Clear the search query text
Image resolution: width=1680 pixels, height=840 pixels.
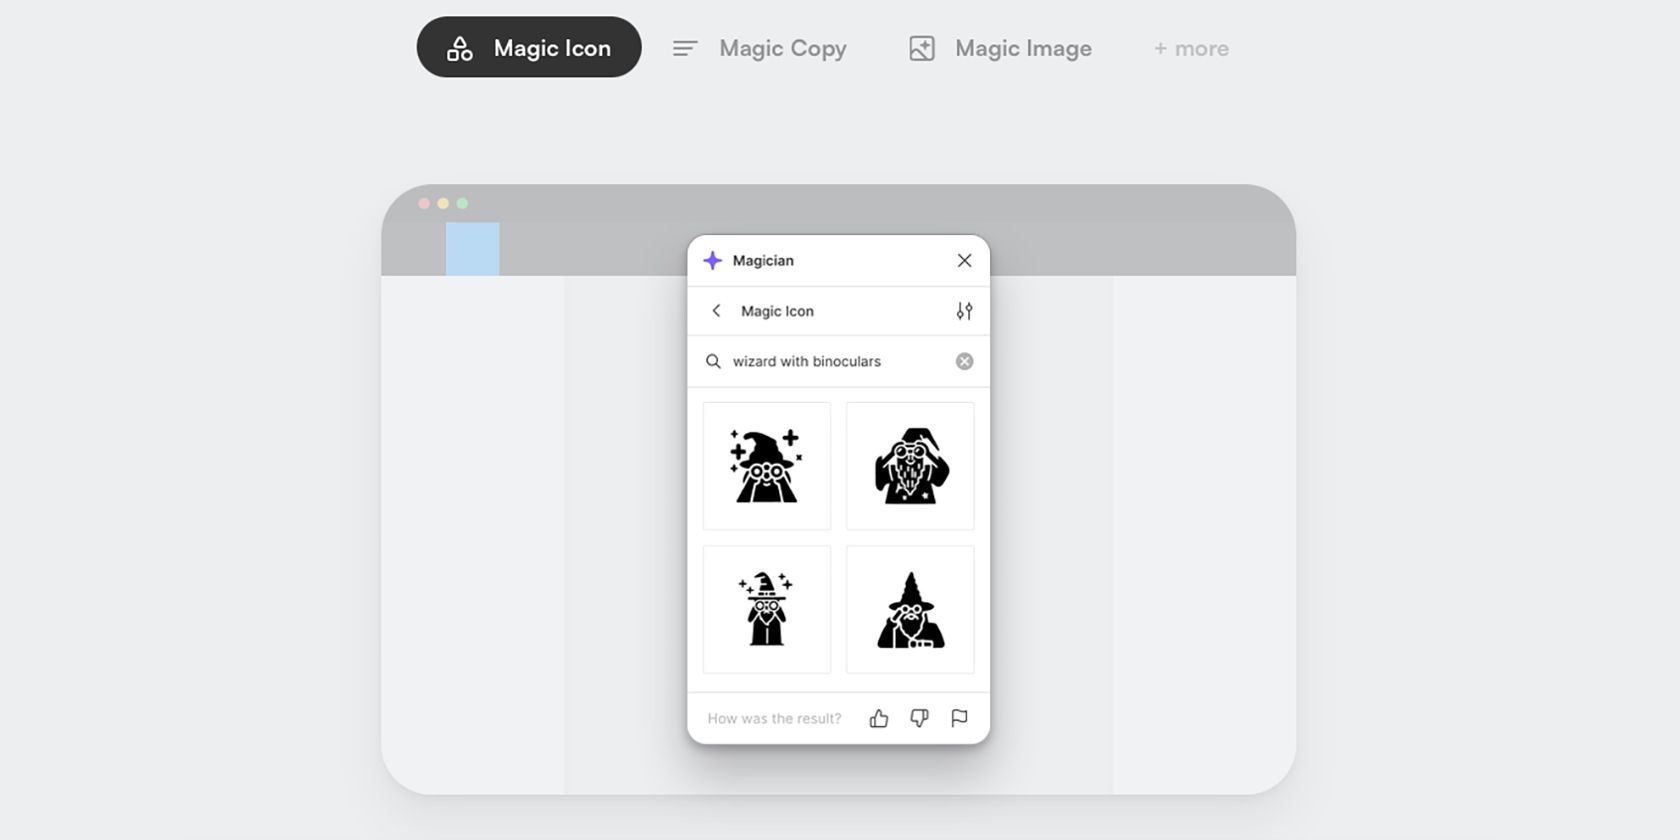pos(964,361)
